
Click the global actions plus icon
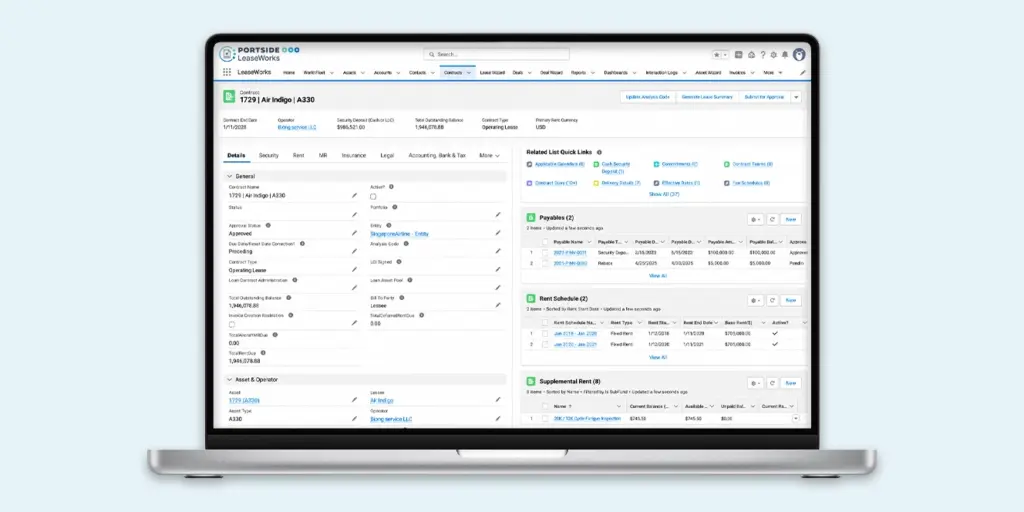click(x=739, y=55)
